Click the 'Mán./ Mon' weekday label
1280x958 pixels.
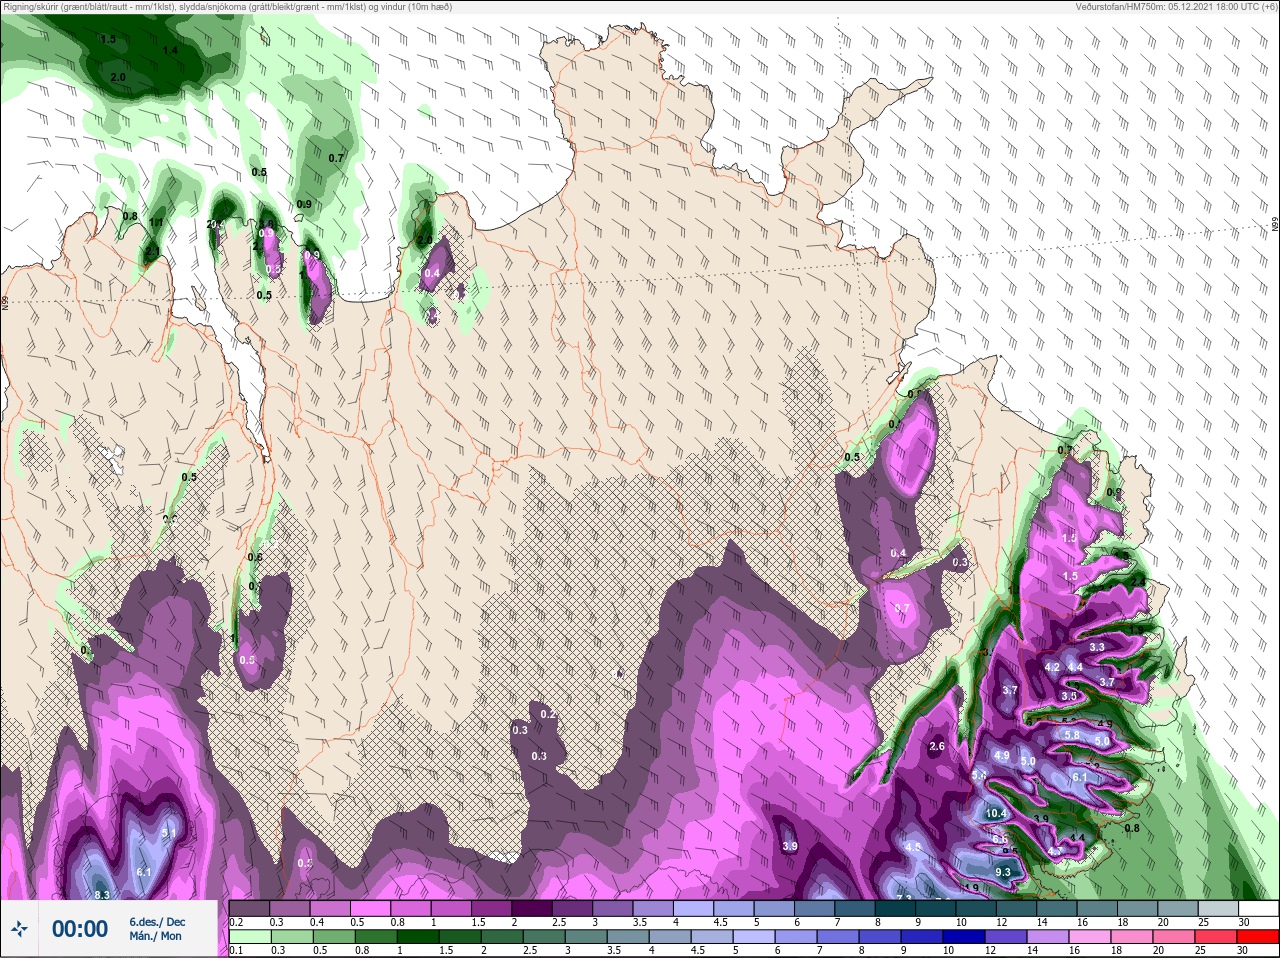click(155, 936)
